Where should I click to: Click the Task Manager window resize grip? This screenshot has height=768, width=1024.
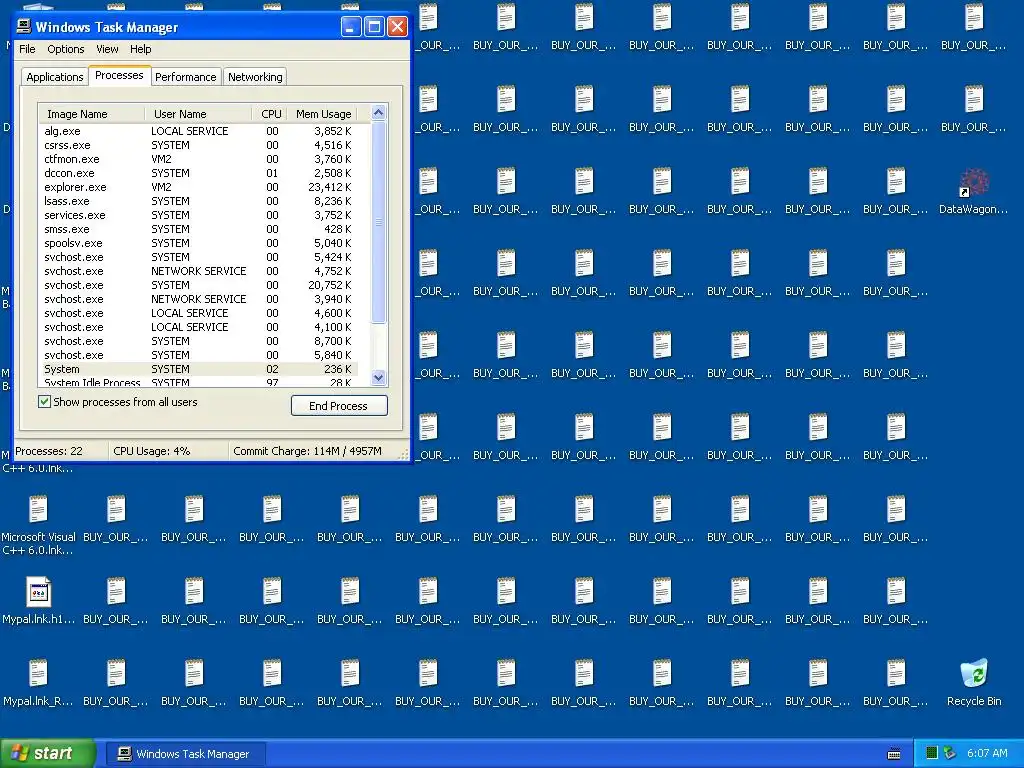[x=403, y=453]
